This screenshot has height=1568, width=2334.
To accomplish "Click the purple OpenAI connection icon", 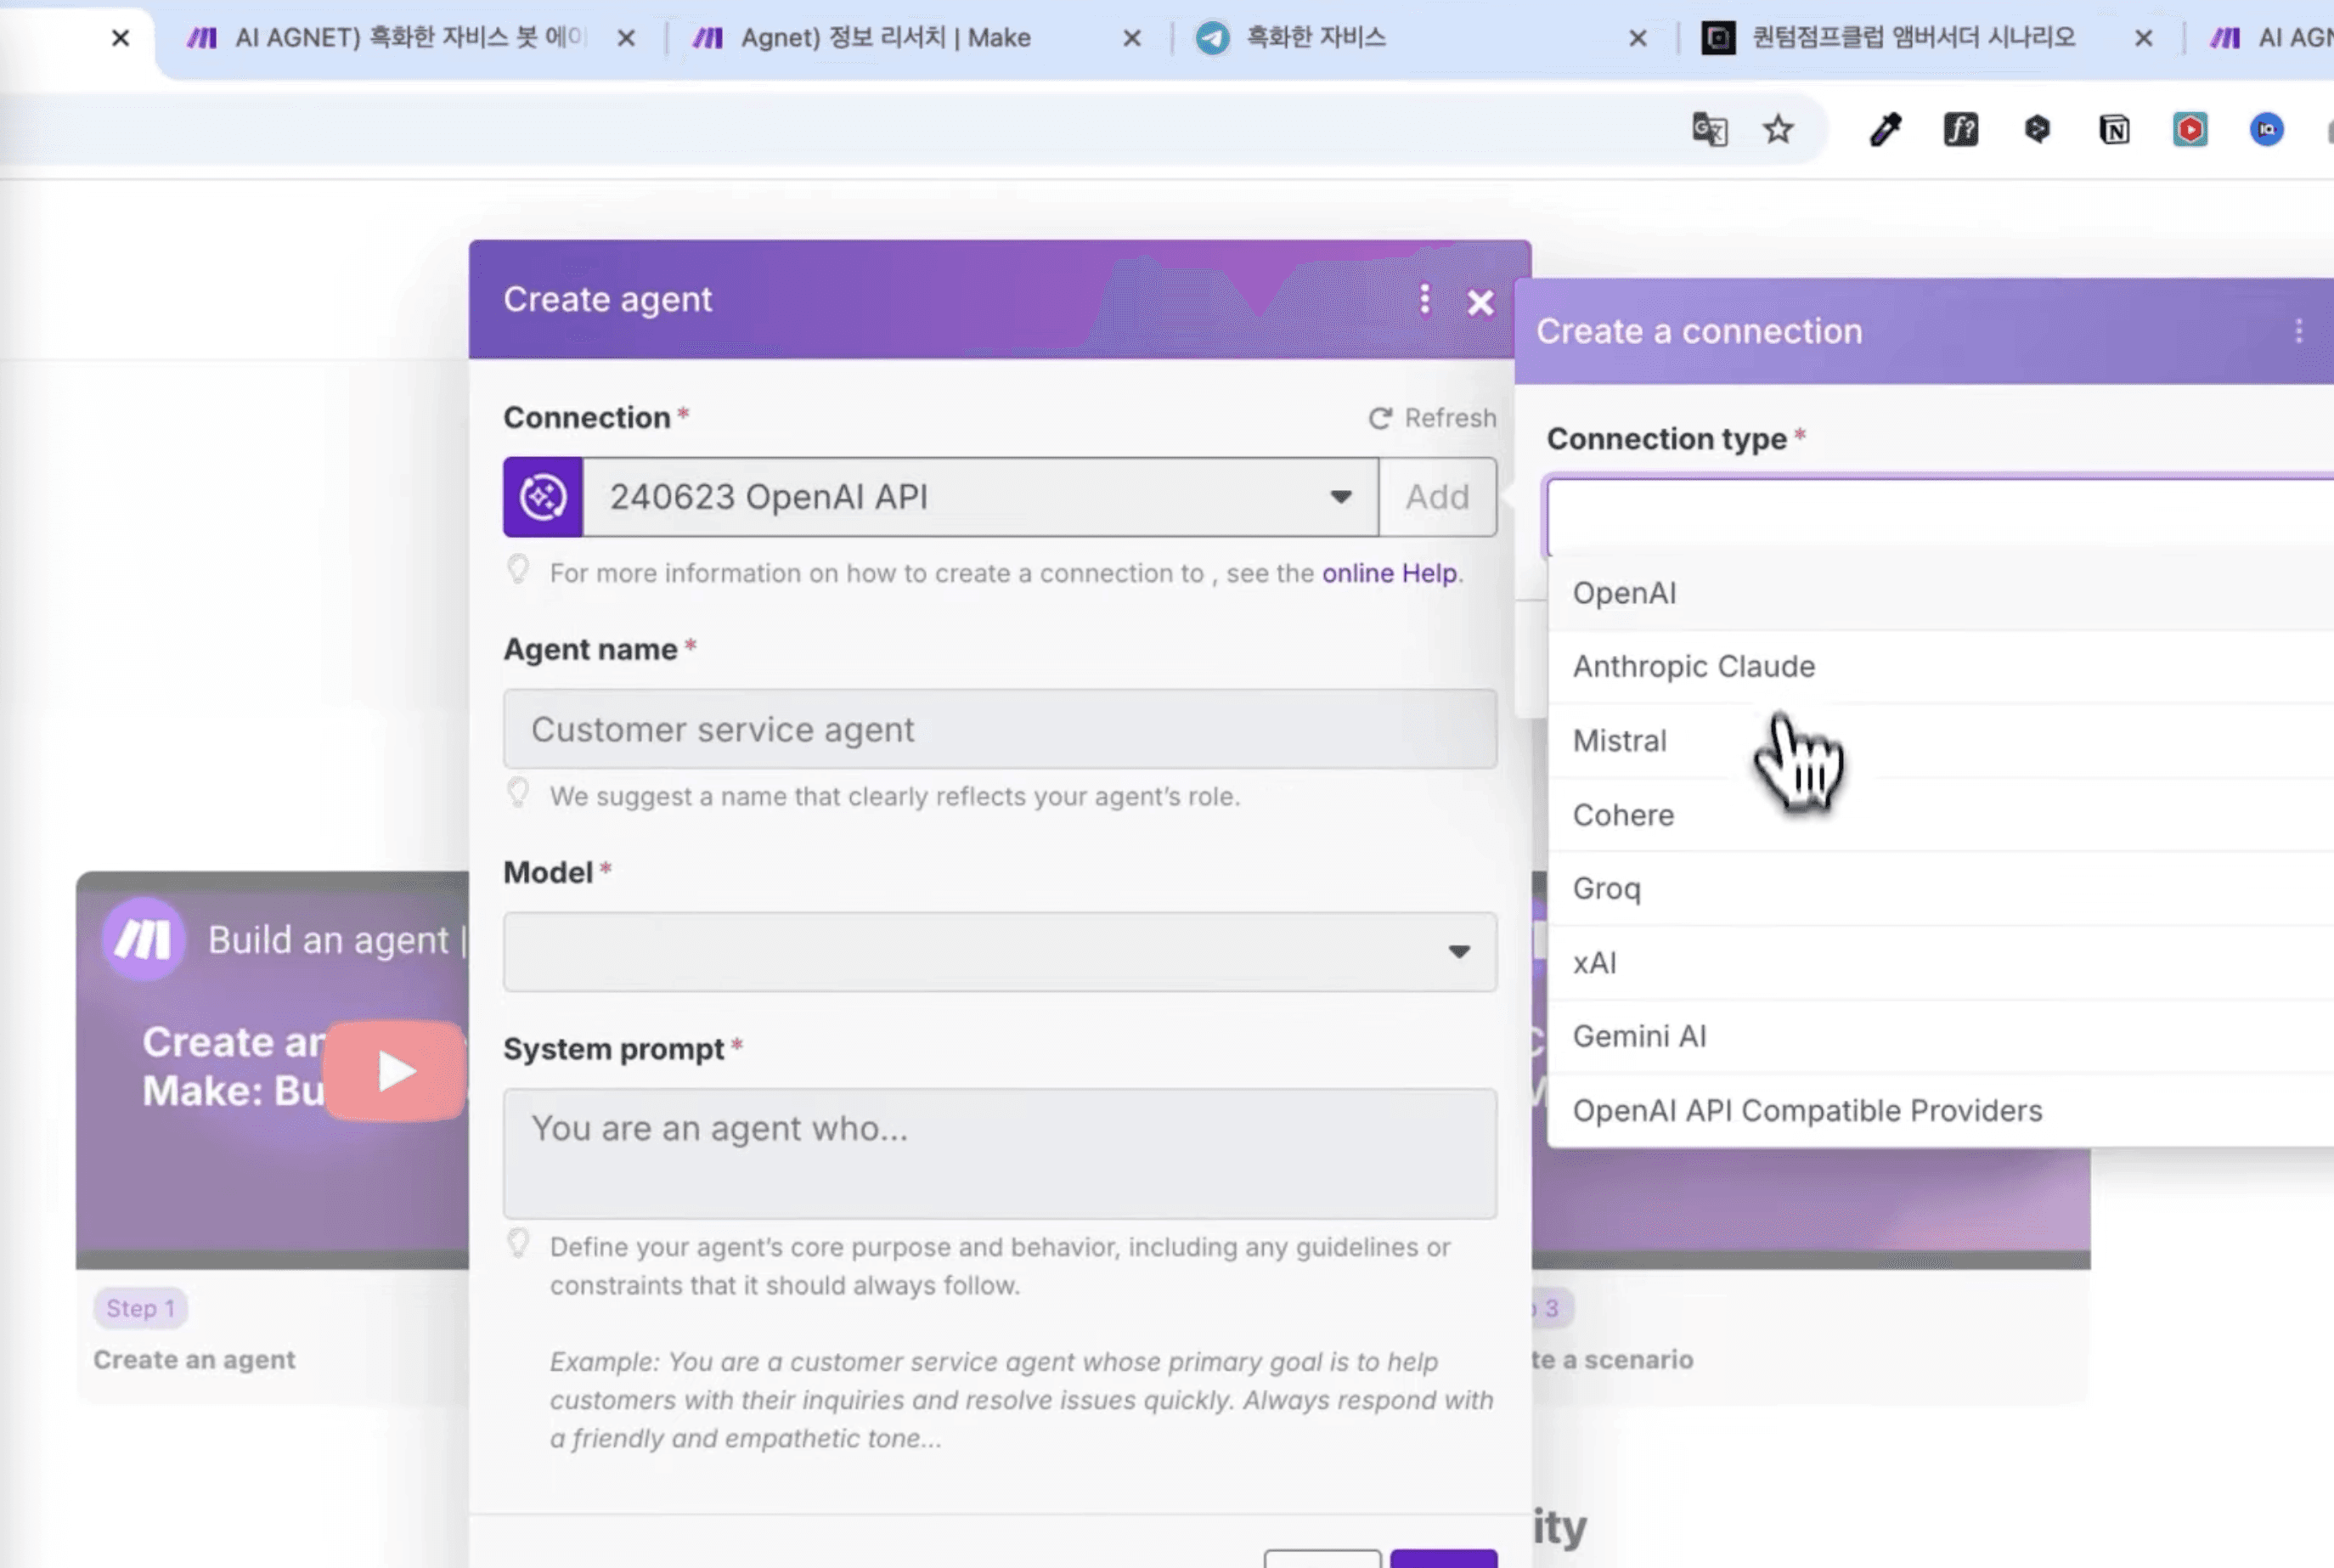I will [x=543, y=497].
